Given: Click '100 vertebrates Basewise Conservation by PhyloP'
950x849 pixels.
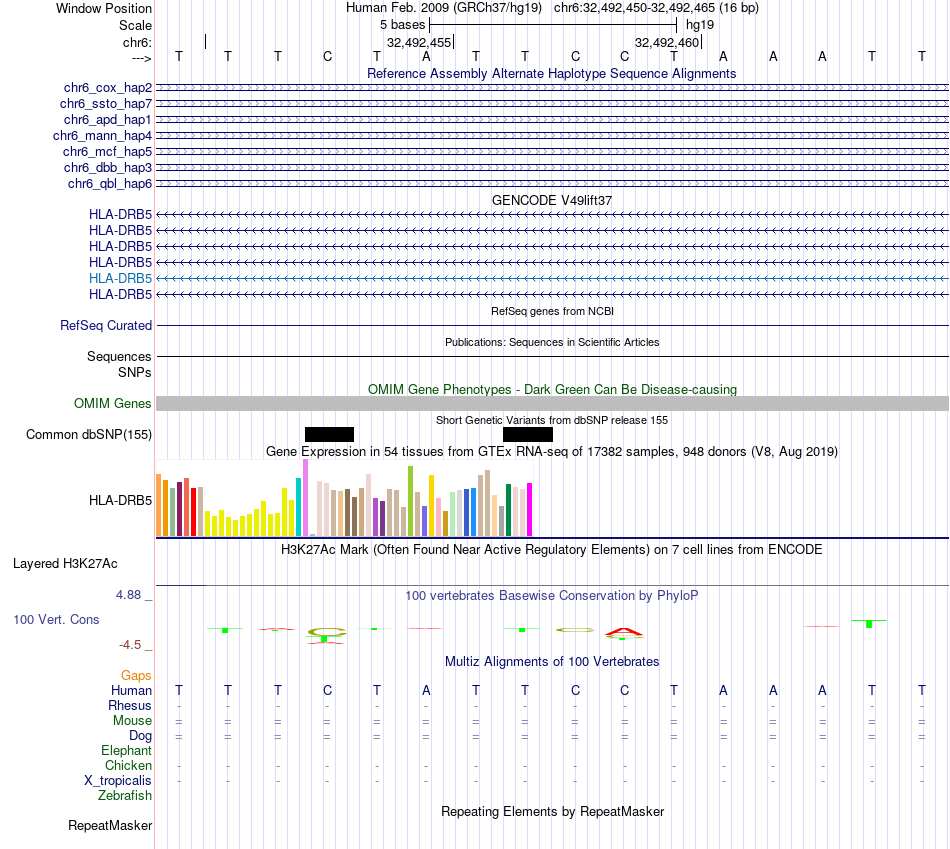Looking at the screenshot, I should (552, 596).
